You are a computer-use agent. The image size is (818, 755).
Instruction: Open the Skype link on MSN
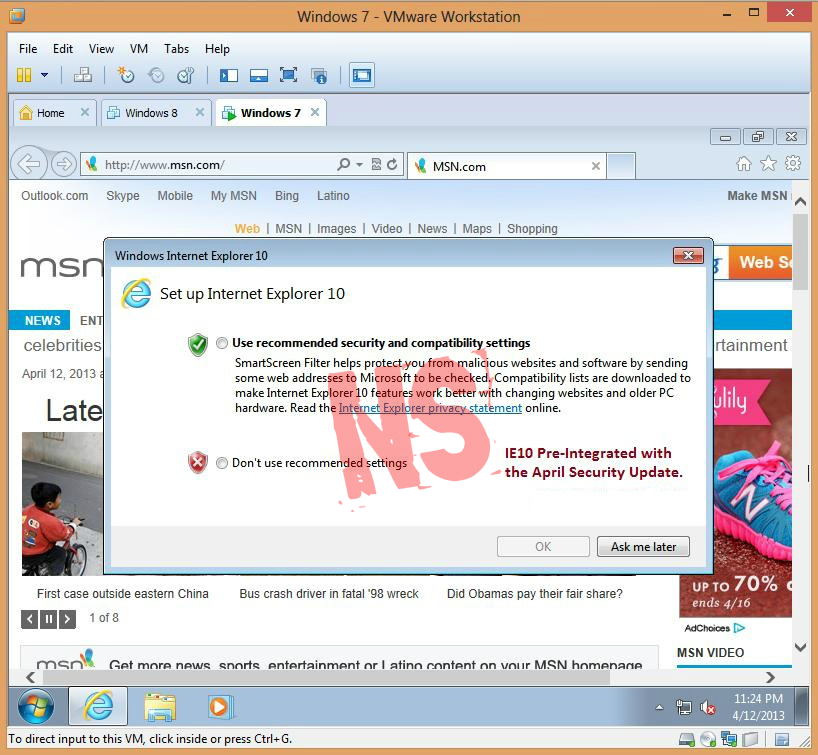tap(123, 196)
